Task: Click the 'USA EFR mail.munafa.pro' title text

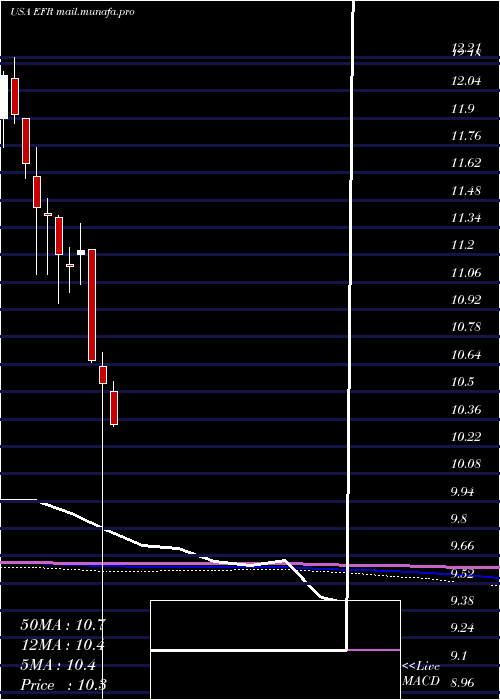Action: [x=72, y=12]
